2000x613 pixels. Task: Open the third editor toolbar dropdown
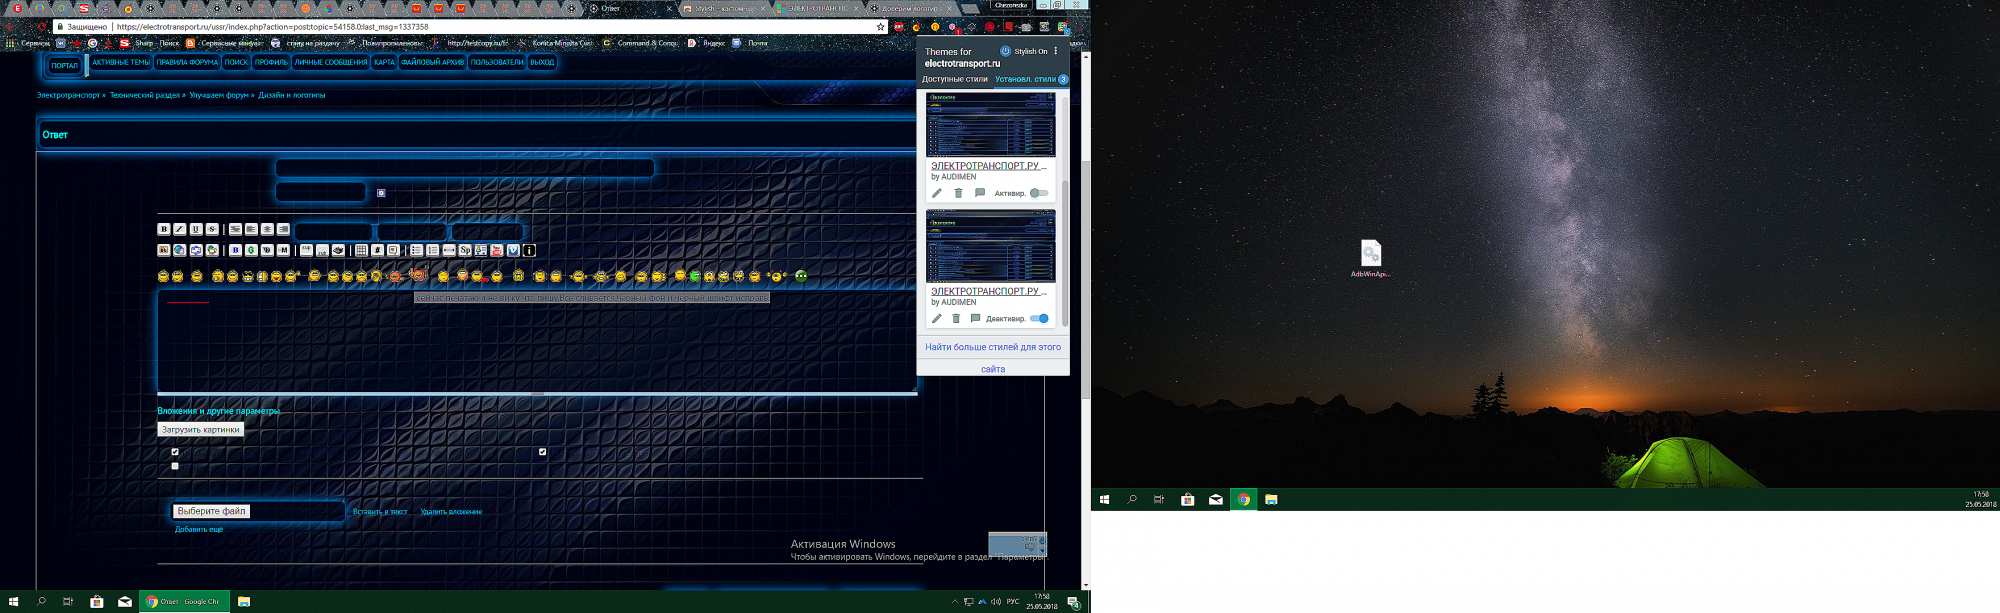(487, 232)
